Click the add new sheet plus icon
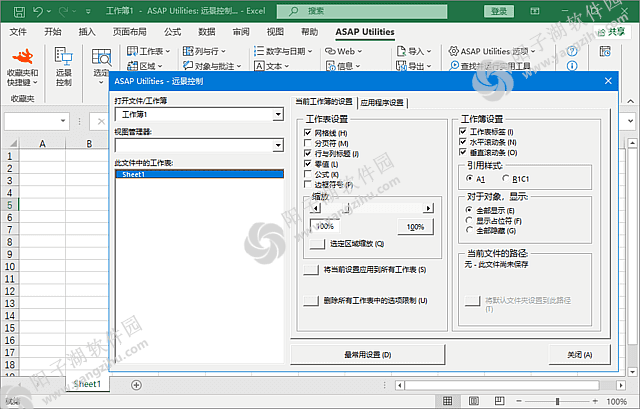 click(136, 385)
